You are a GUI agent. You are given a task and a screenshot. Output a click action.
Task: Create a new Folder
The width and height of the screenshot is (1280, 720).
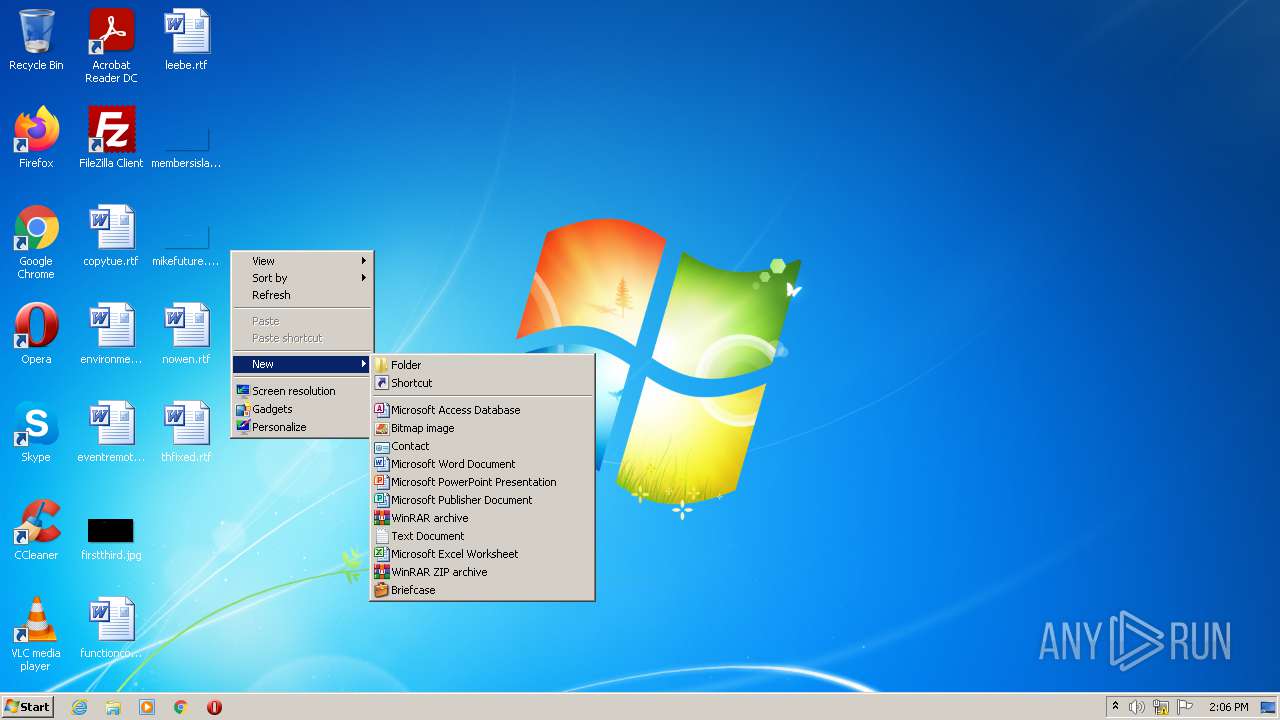pyautogui.click(x=482, y=365)
